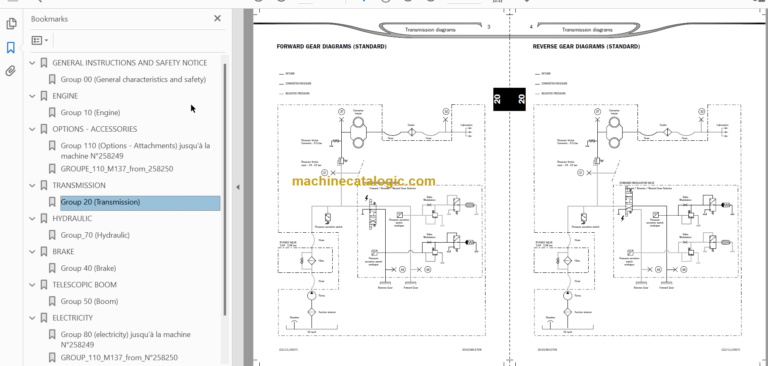768x366 pixels.
Task: Click bookmark icon beside HYDRAULIC heading
Action: pos(44,219)
